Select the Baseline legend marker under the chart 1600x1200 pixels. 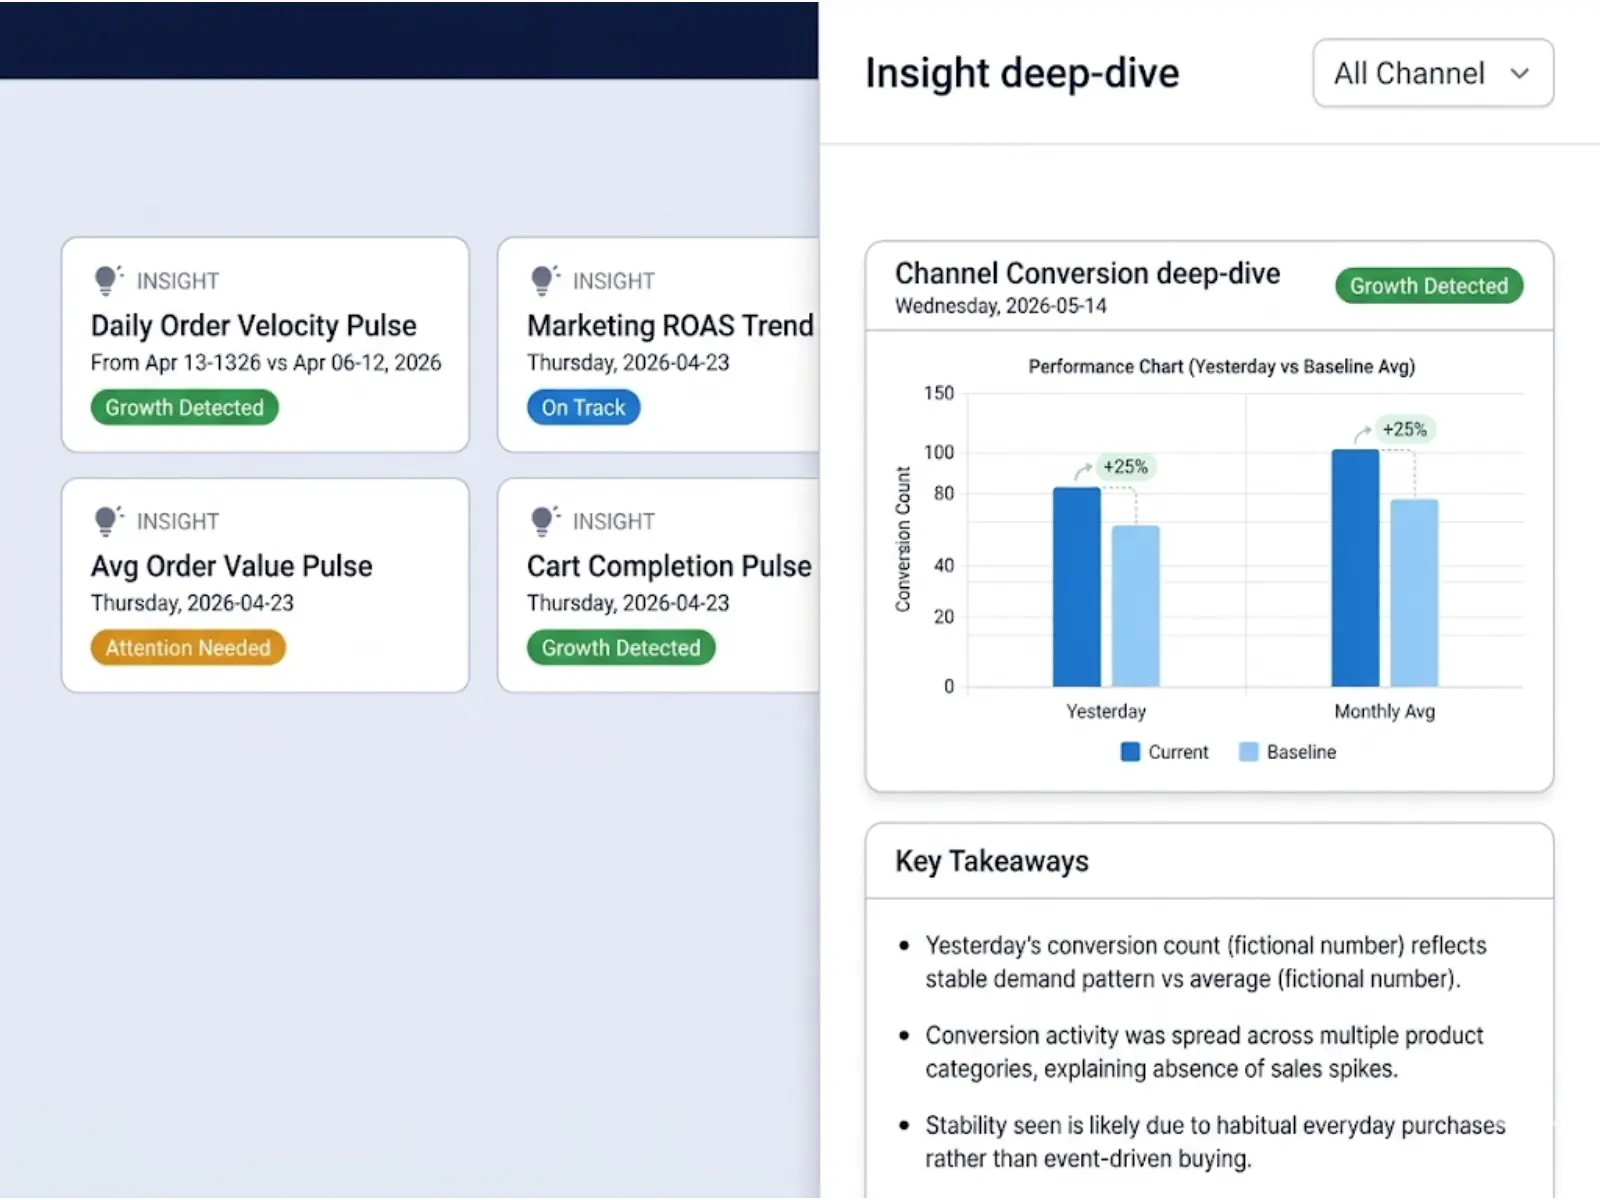(1247, 751)
